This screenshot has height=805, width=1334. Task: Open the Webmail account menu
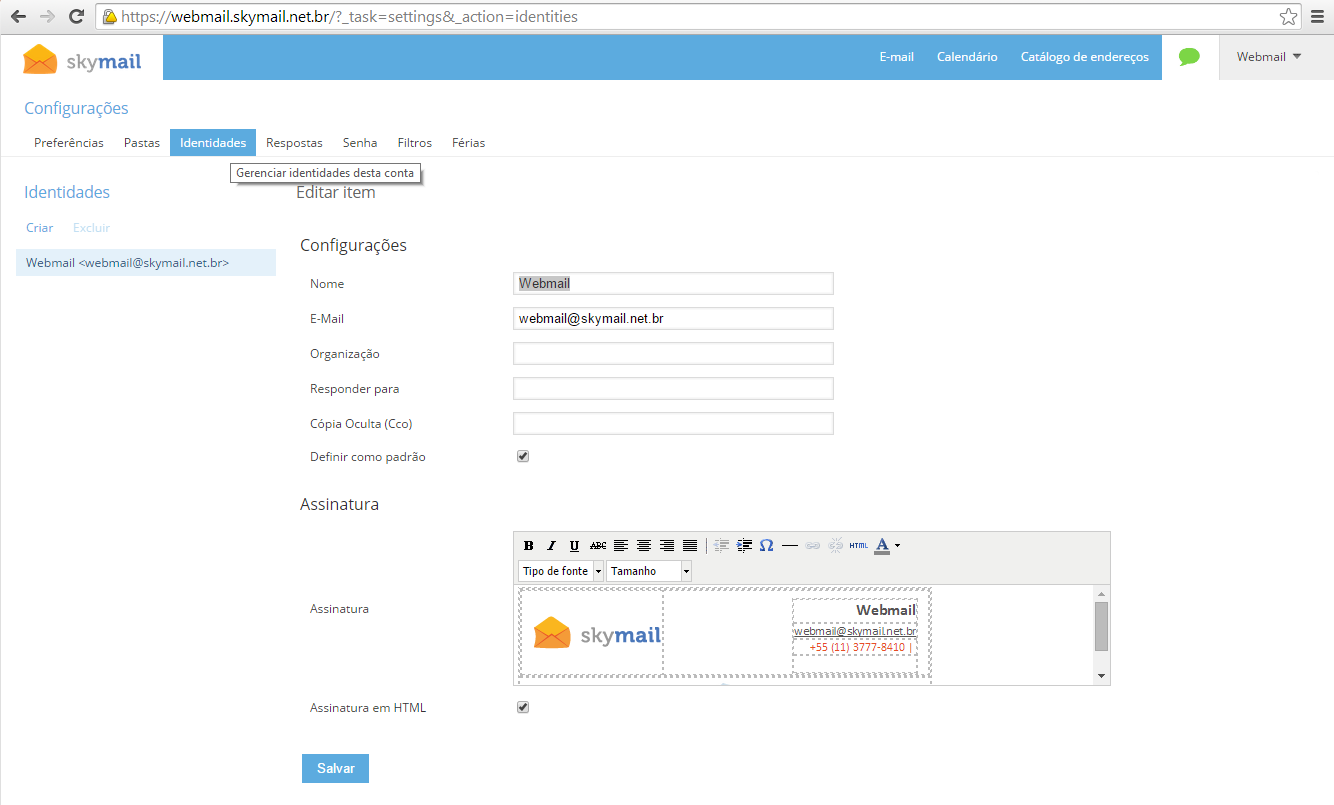1269,57
